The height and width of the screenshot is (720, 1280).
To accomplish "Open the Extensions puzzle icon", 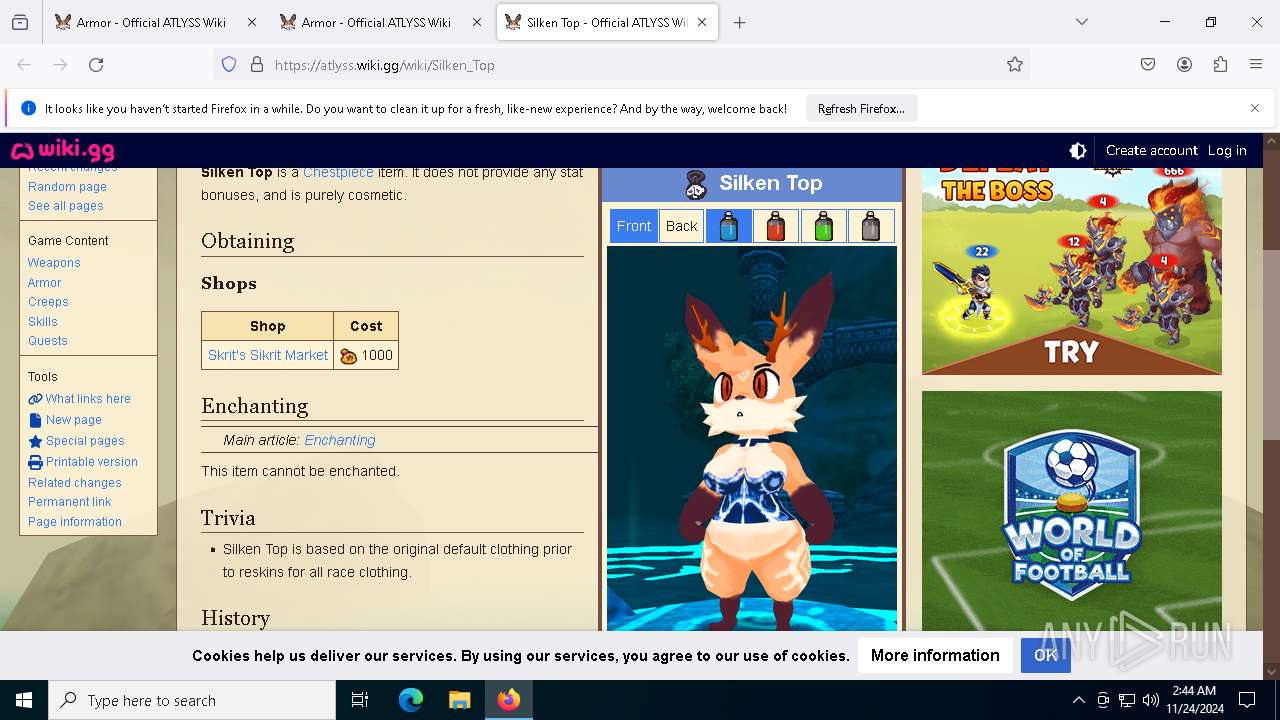I will pyautogui.click(x=1220, y=64).
